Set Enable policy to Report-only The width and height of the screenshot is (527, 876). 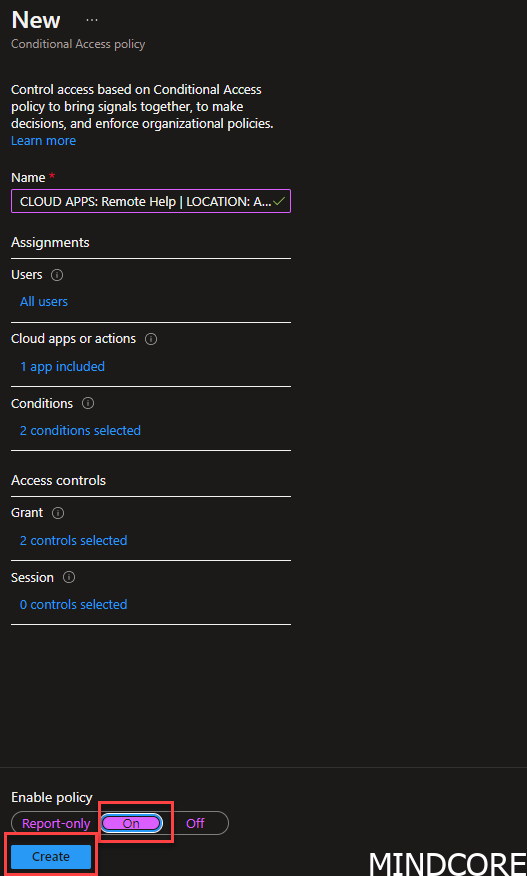coord(56,823)
